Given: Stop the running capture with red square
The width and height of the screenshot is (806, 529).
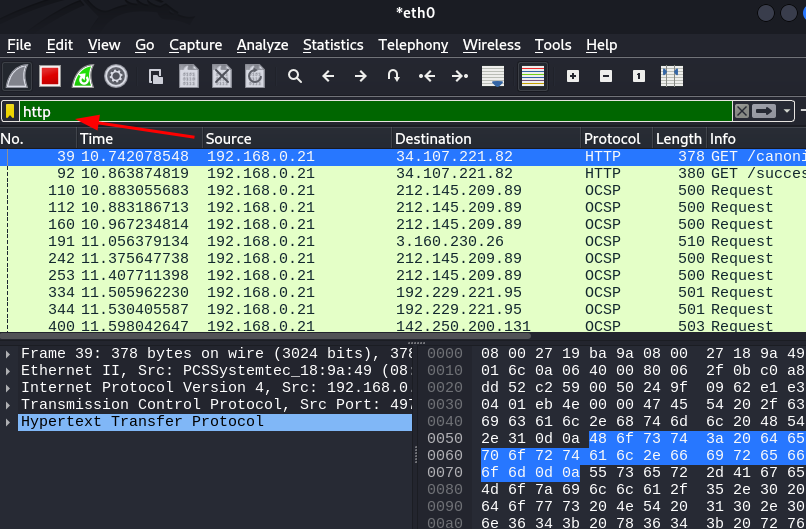Looking at the screenshot, I should point(50,77).
